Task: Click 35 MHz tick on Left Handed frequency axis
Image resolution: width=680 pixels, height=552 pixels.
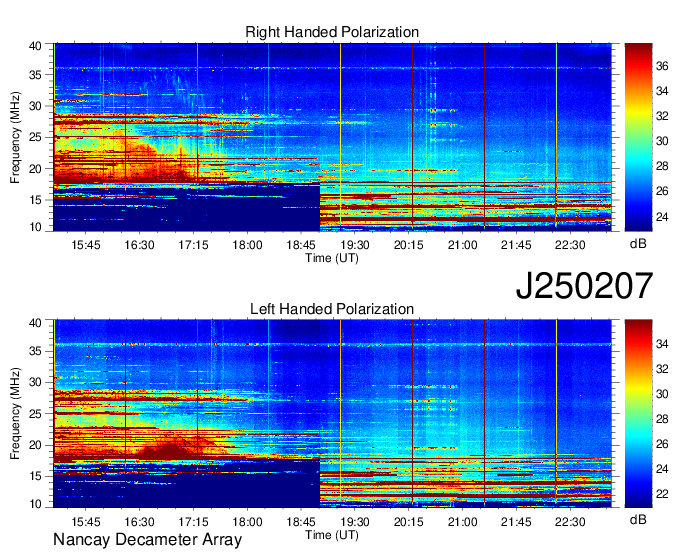Action: pos(35,351)
